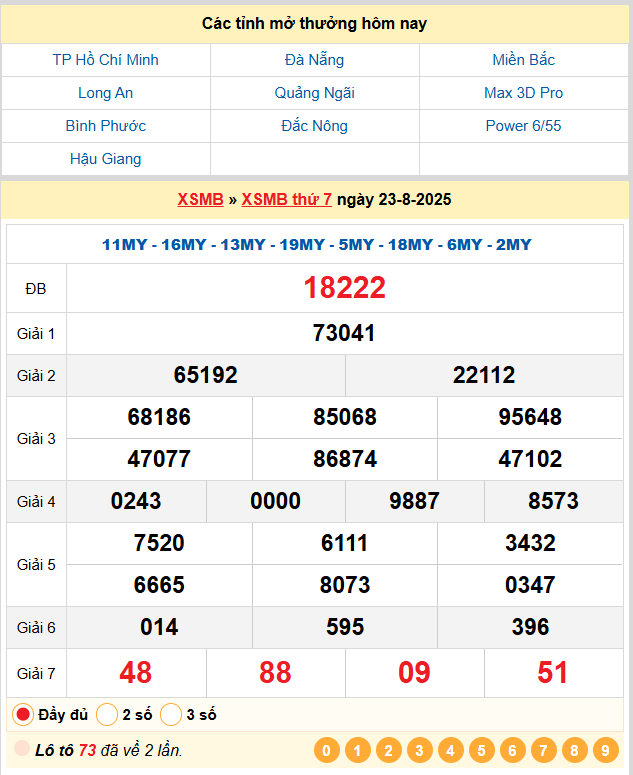The height and width of the screenshot is (775, 633).
Task: Click the ĐB row label
Action: [x=36, y=289]
